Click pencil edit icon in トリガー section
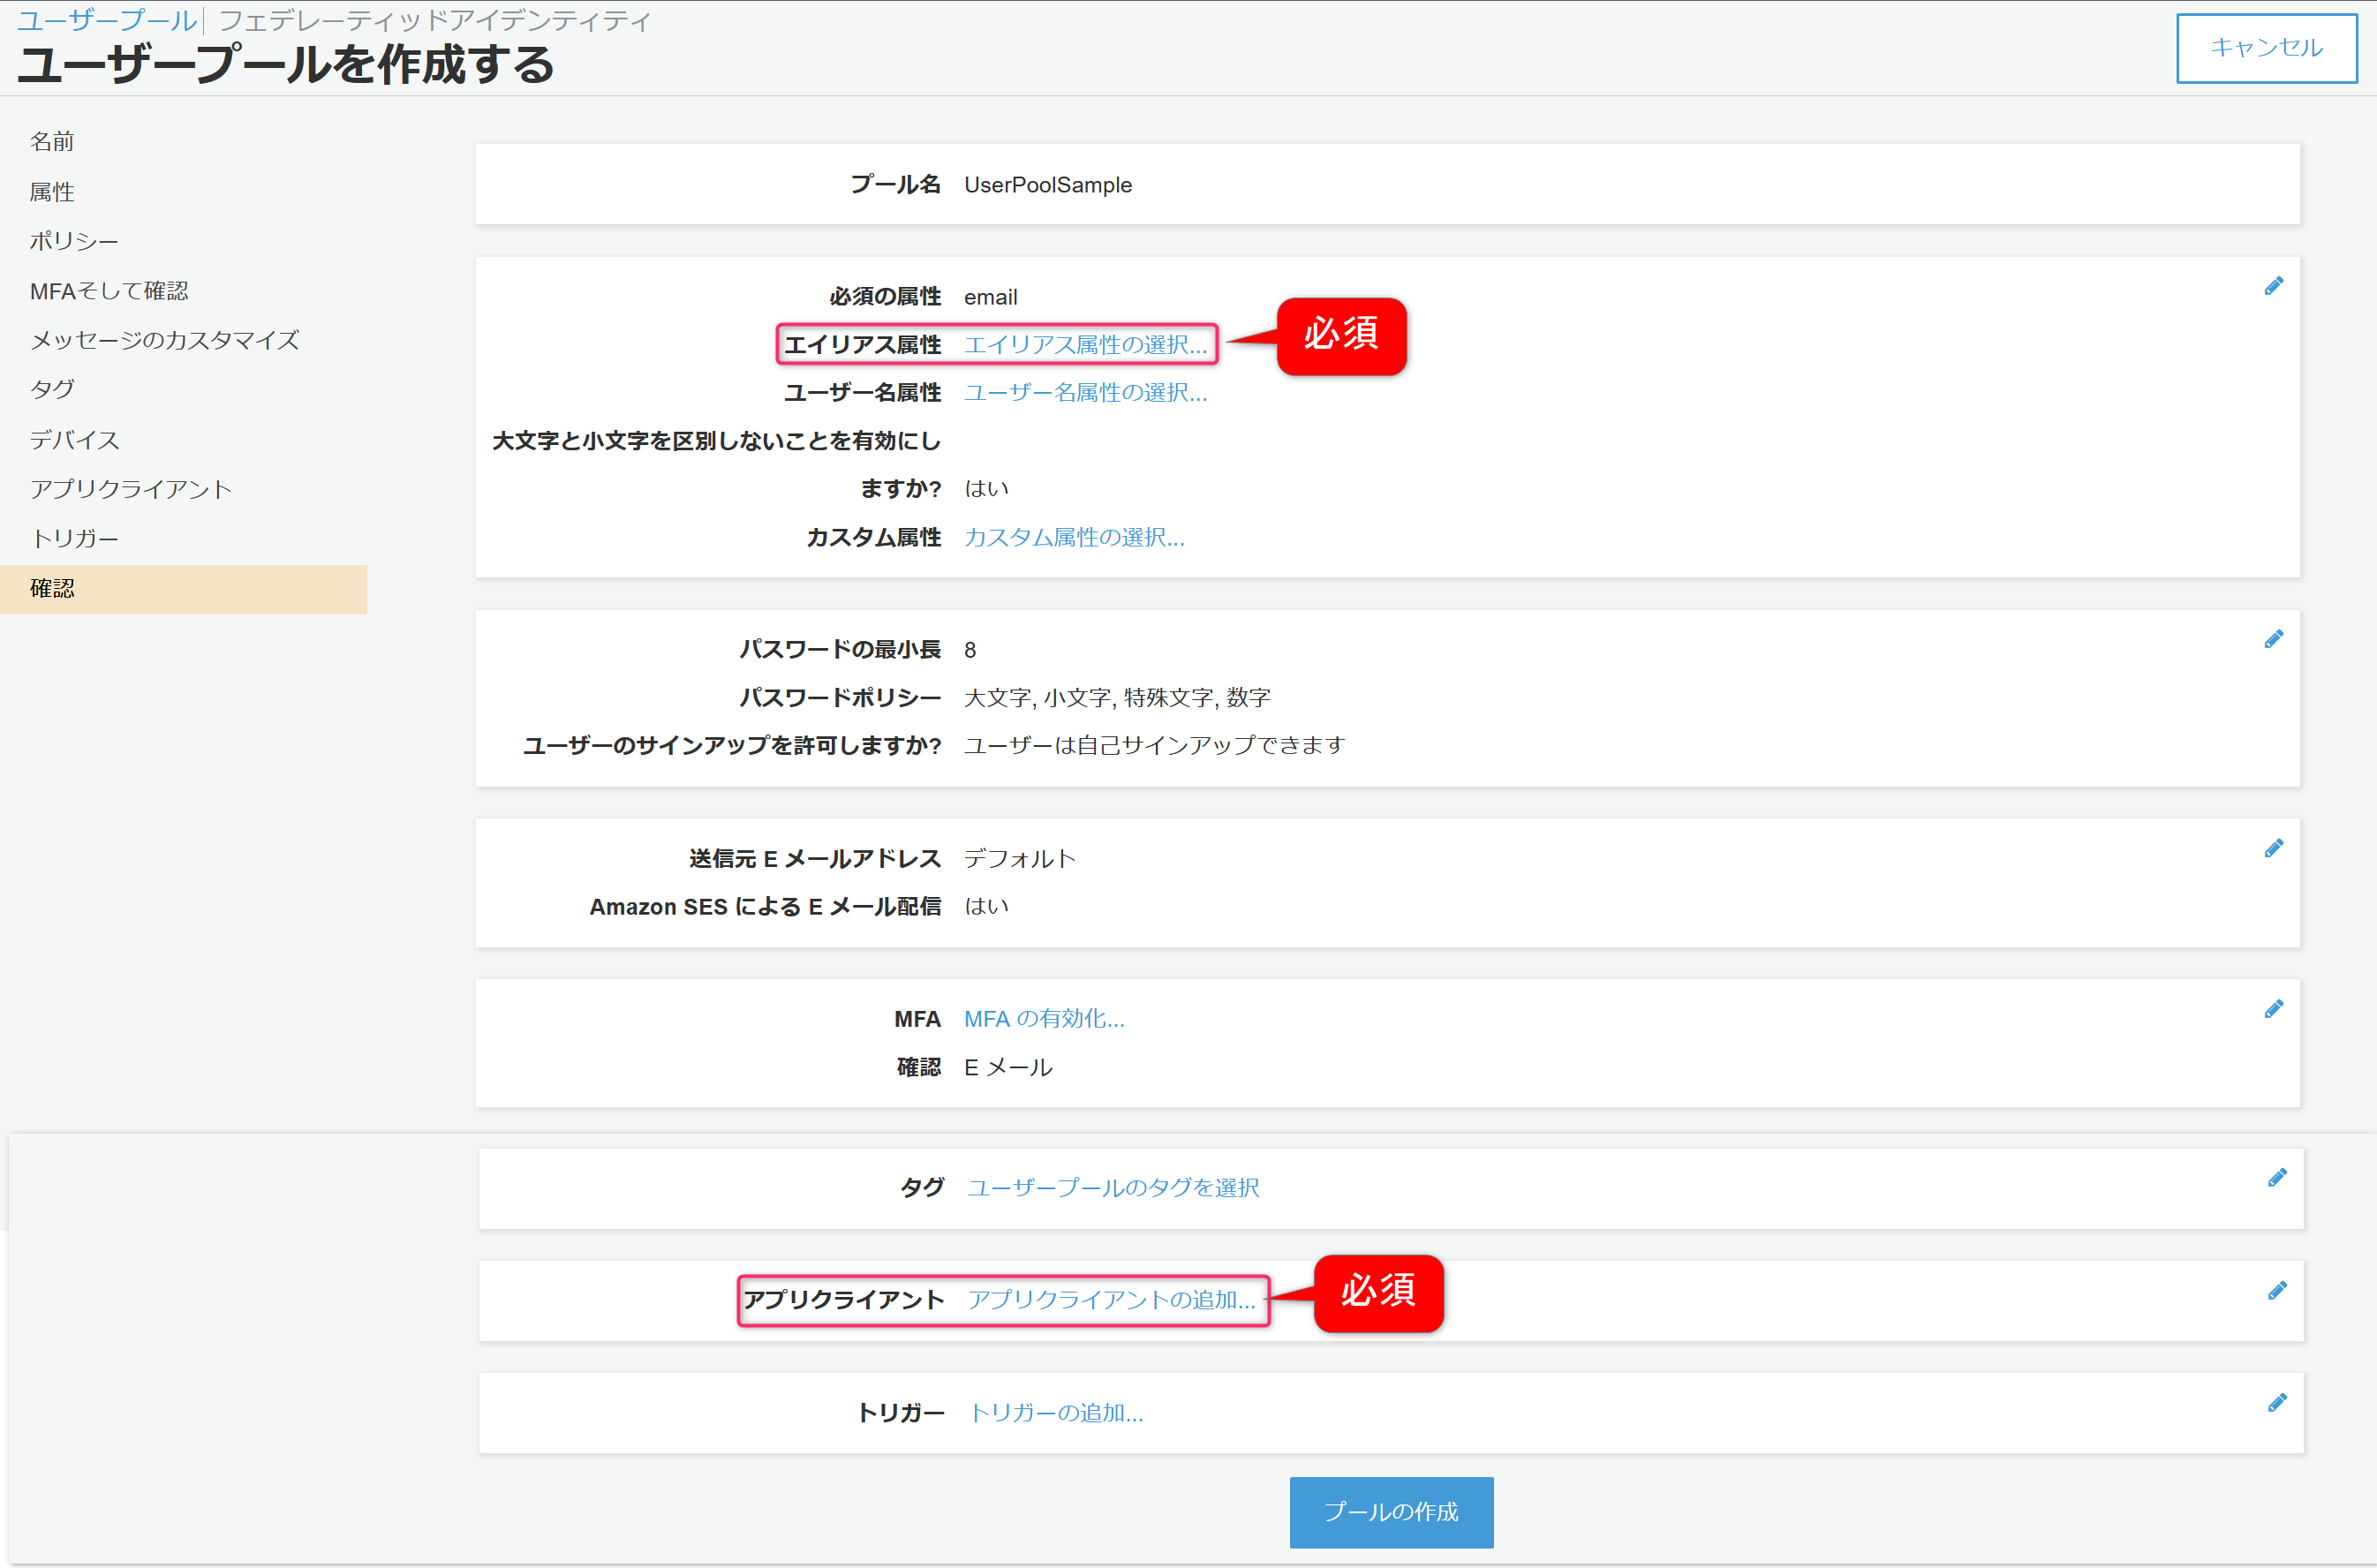2377x1568 pixels. coord(2276,1404)
